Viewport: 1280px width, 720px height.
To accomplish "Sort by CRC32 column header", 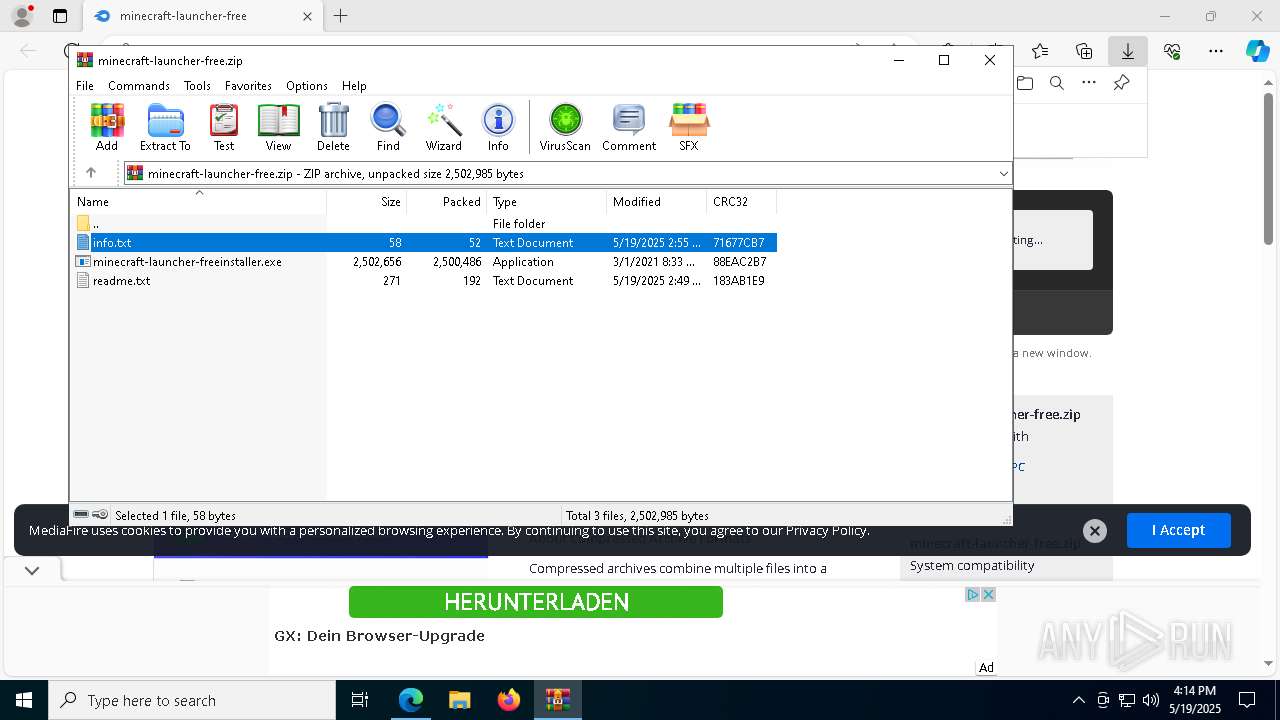I will (x=742, y=202).
